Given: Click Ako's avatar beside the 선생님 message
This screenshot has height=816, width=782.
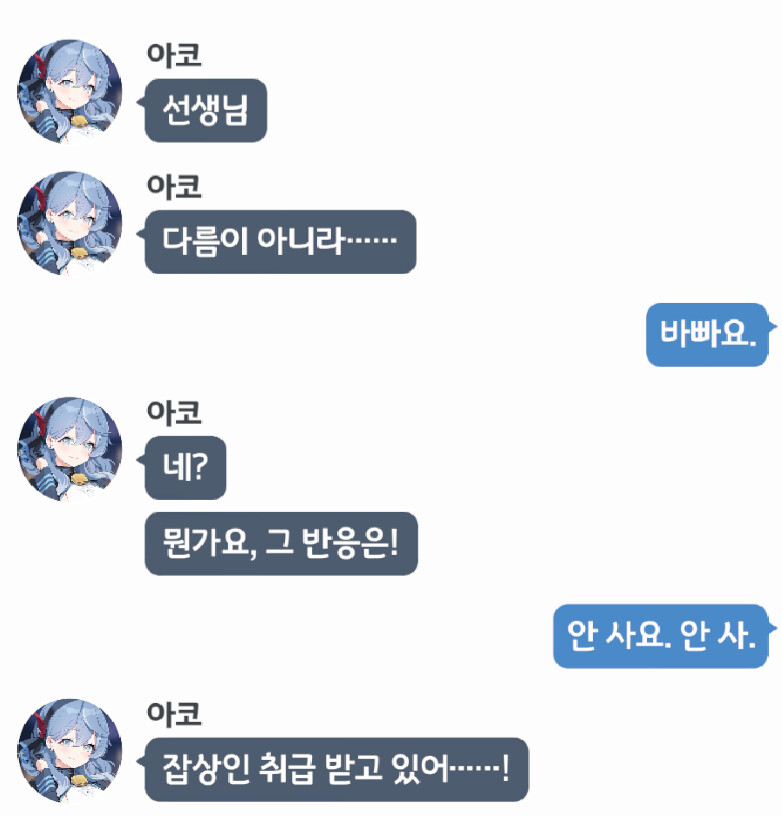Looking at the screenshot, I should (x=70, y=91).
